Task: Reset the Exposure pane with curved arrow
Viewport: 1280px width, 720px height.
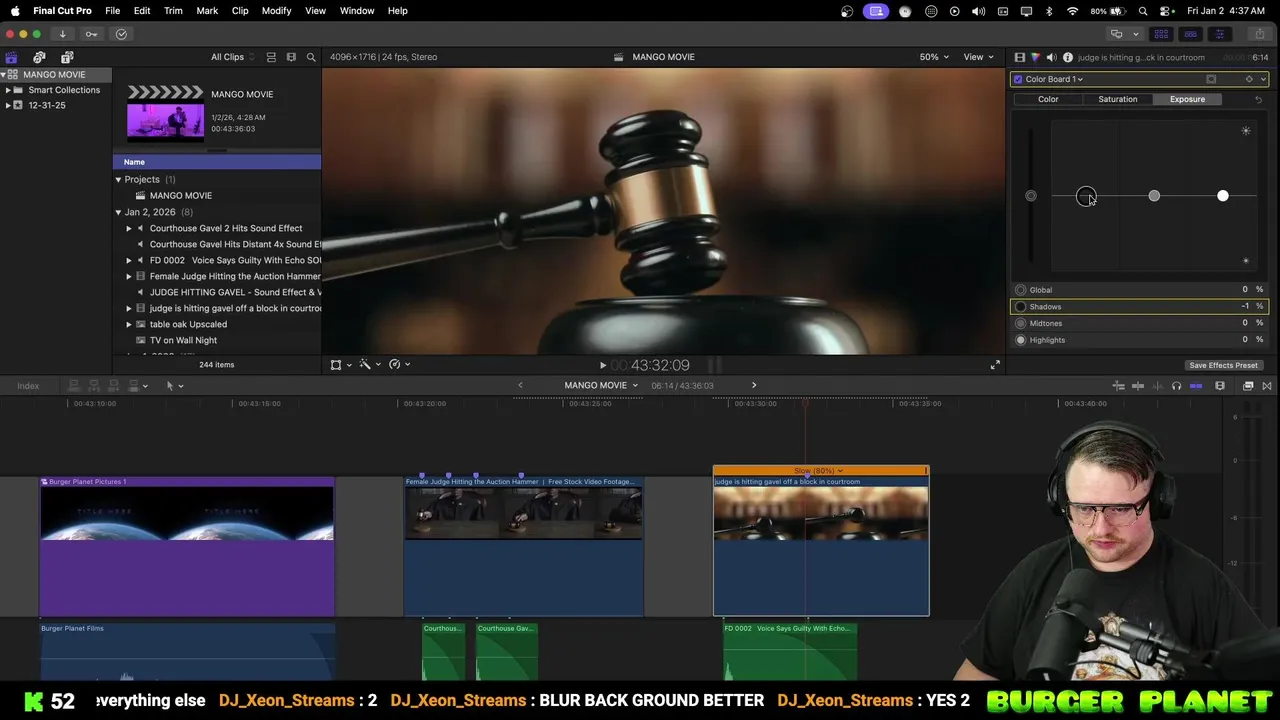Action: (1258, 99)
